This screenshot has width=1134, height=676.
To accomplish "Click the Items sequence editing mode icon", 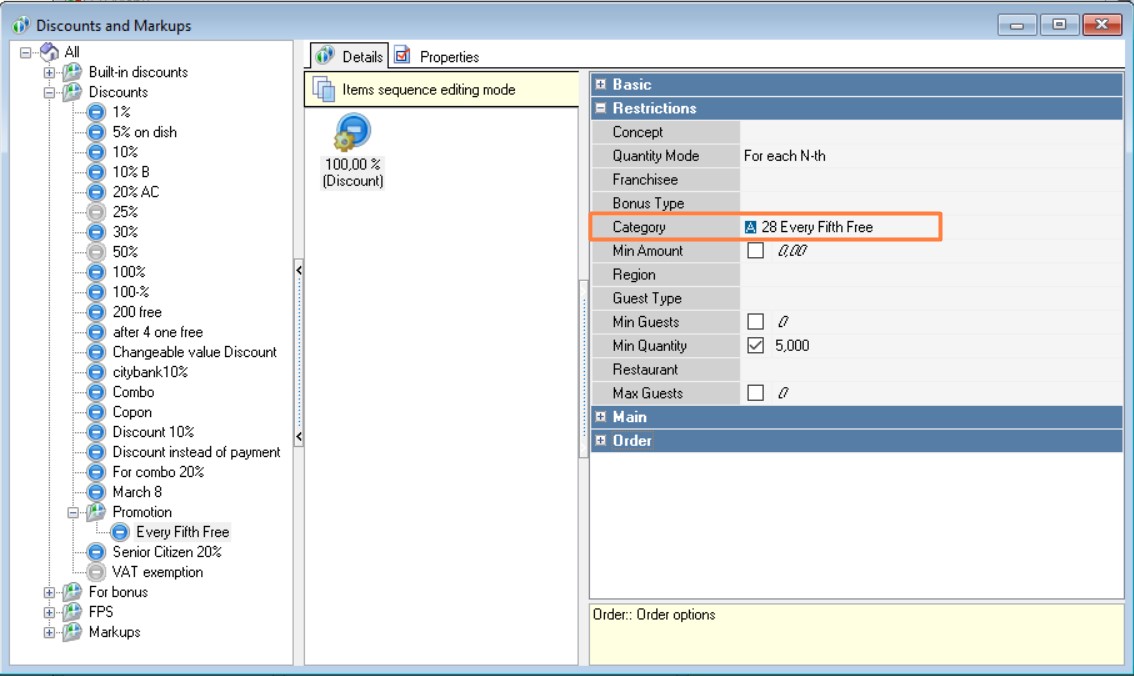I will point(323,89).
